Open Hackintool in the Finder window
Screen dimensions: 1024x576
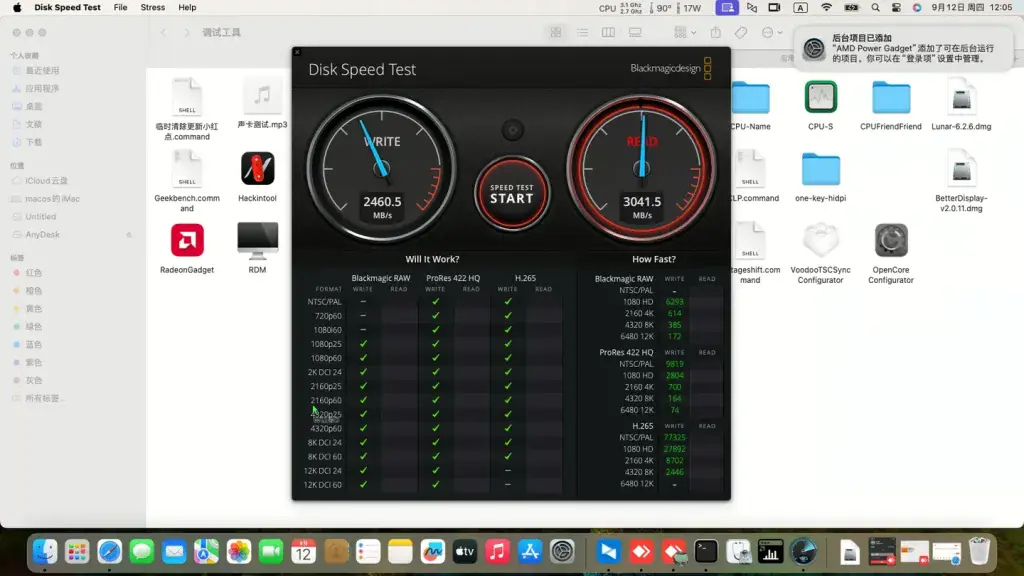coord(257,168)
